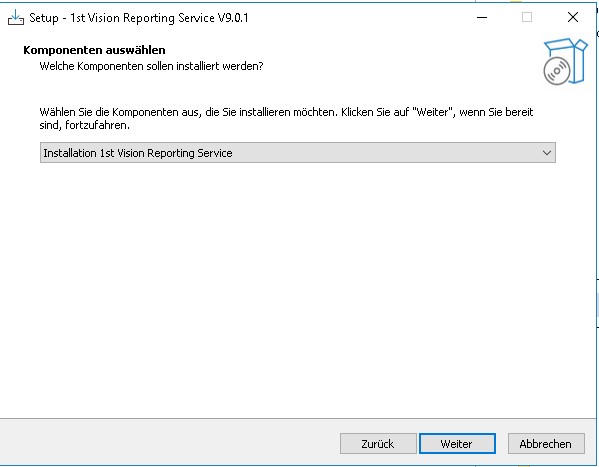This screenshot has height=467, width=599.
Task: Click the greyed-out maximize button
Action: [x=527, y=17]
